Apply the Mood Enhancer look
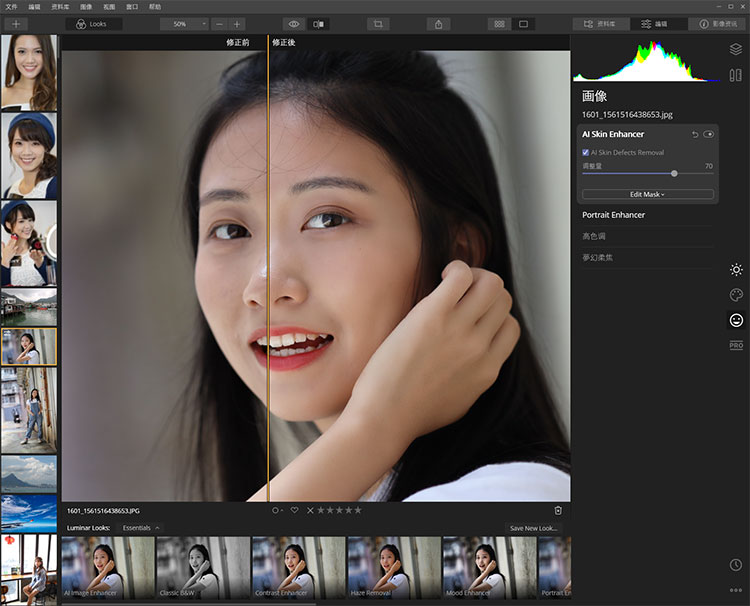The width and height of the screenshot is (750, 606). coord(490,568)
